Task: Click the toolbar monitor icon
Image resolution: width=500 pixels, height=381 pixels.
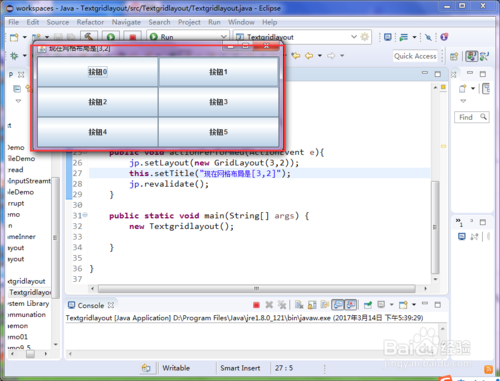Action: 388,37
